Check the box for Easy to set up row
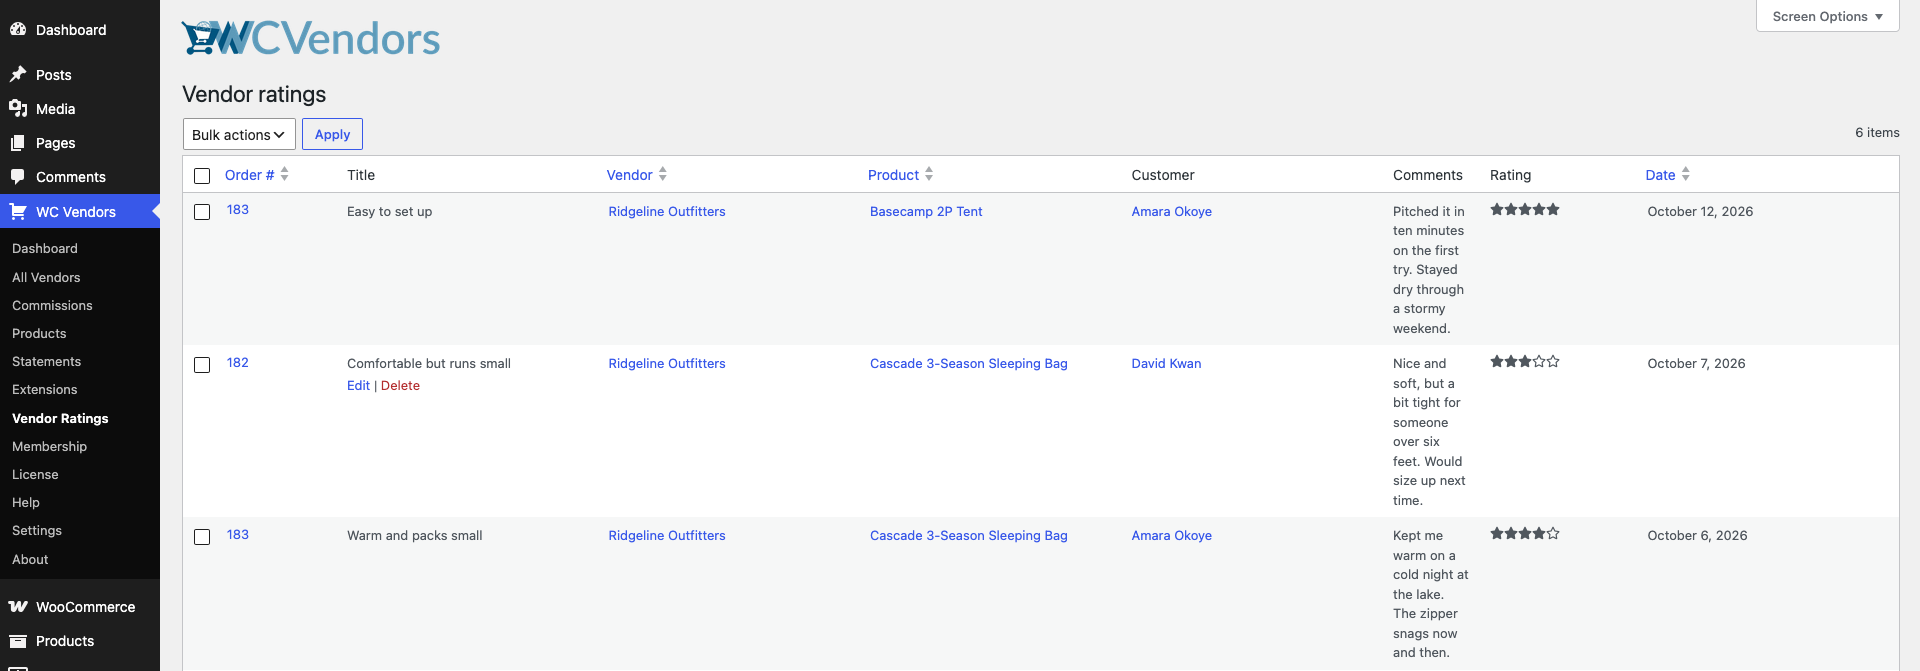 coord(202,212)
